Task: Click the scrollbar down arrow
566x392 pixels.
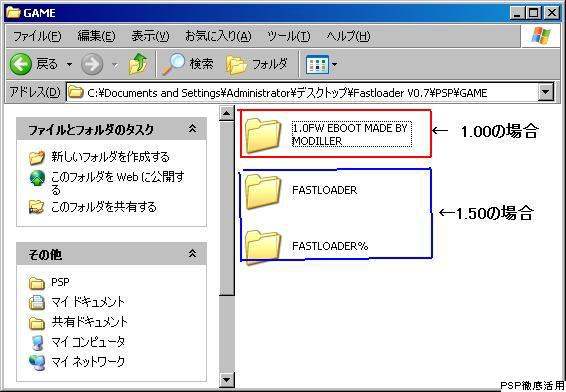Action: [x=227, y=379]
